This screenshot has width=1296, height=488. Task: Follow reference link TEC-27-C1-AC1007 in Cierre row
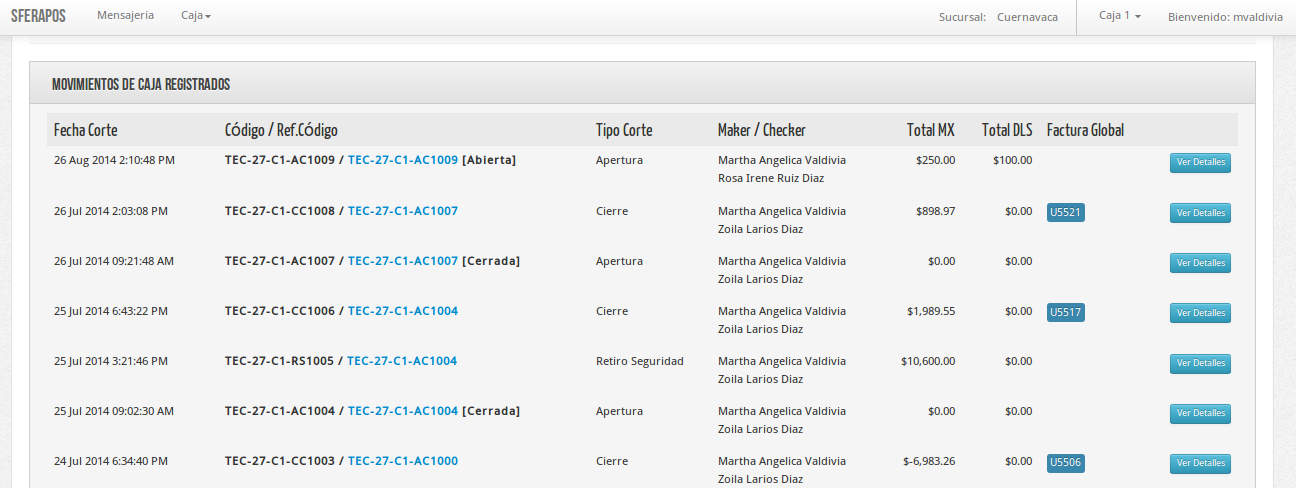402,211
